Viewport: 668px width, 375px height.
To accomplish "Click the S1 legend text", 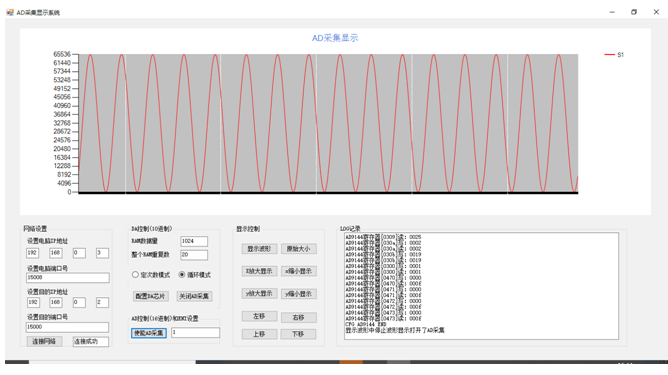I will pos(620,55).
